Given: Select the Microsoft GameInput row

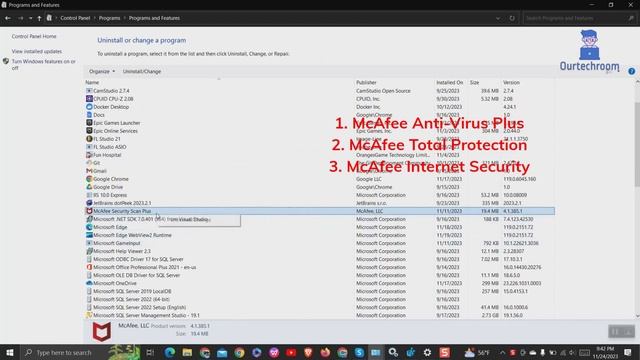Looking at the screenshot, I should click(320, 243).
